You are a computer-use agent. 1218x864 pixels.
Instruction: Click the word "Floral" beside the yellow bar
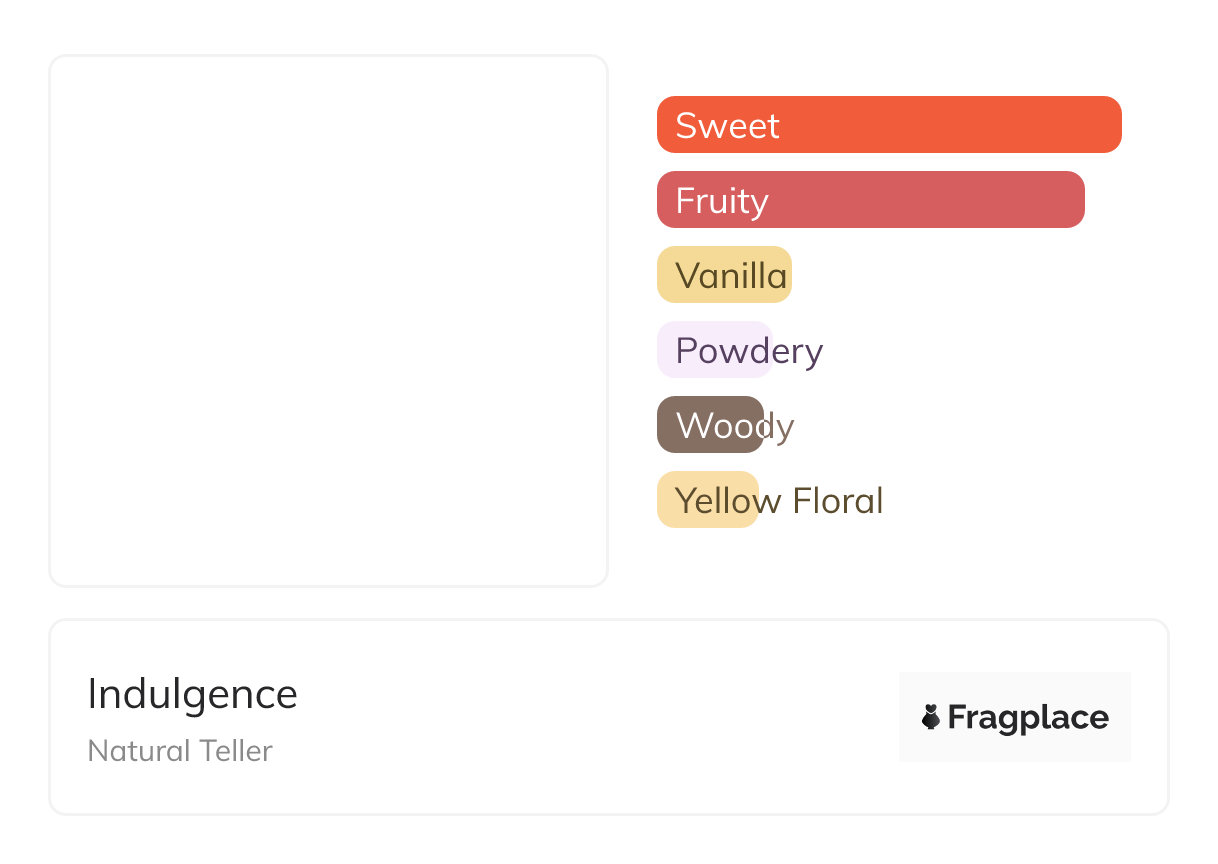[837, 501]
